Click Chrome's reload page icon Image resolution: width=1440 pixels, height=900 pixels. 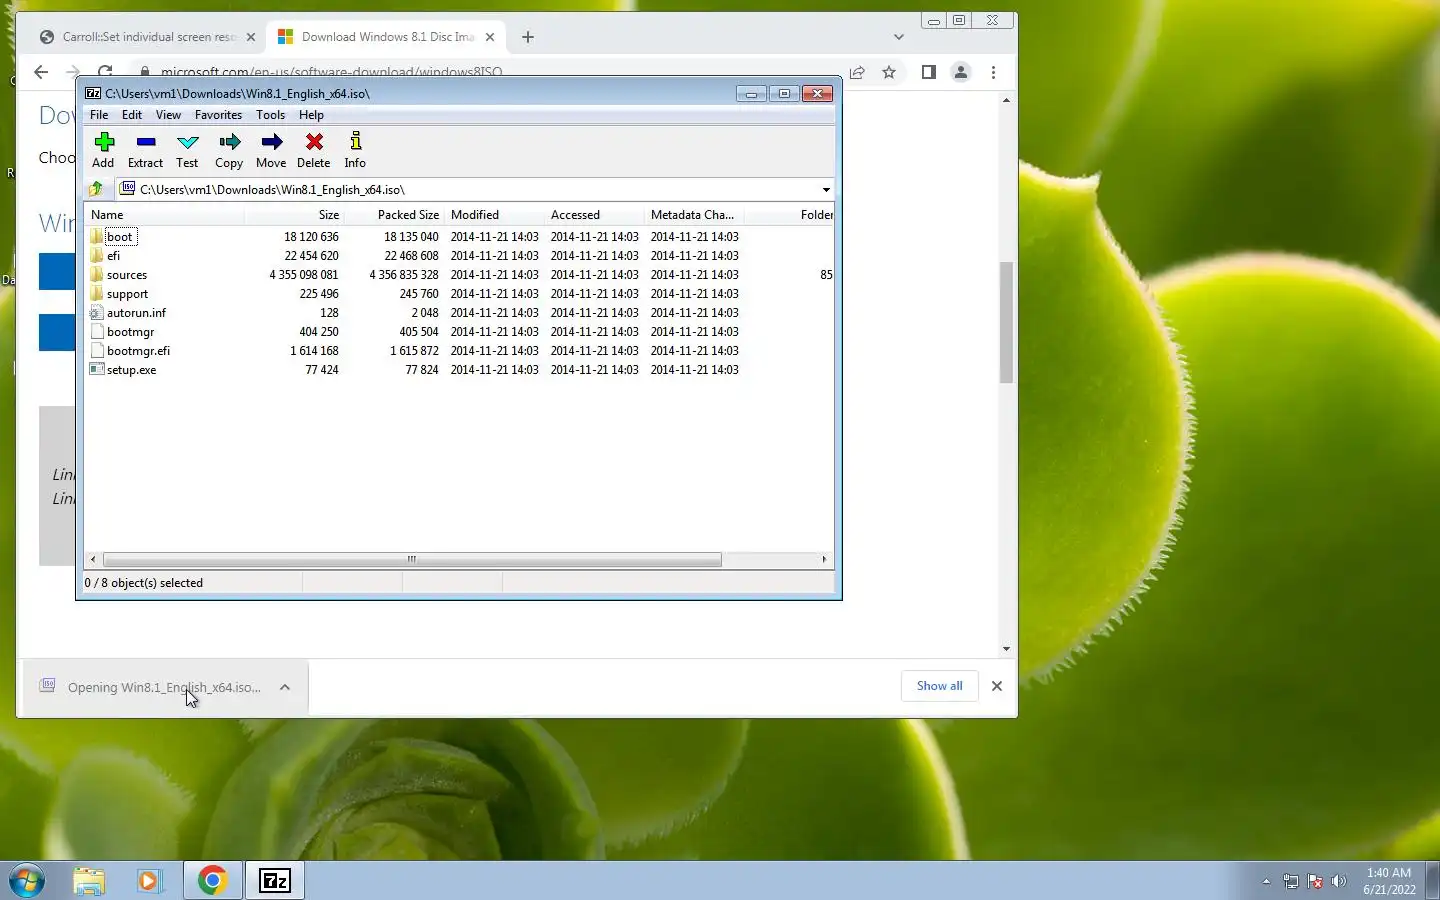pos(105,72)
